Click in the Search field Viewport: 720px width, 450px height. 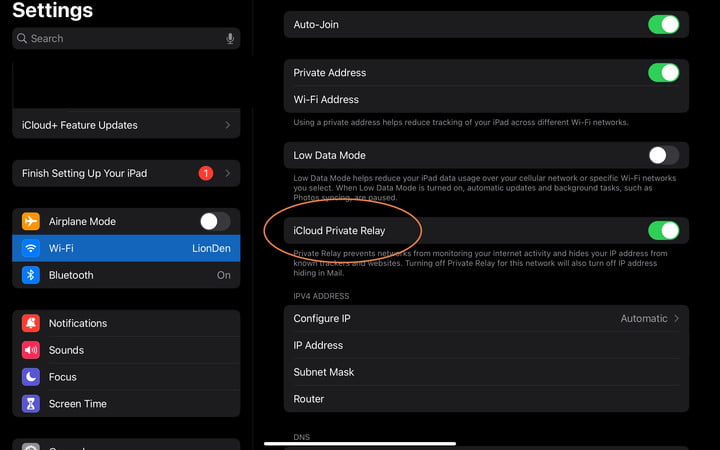pos(126,38)
